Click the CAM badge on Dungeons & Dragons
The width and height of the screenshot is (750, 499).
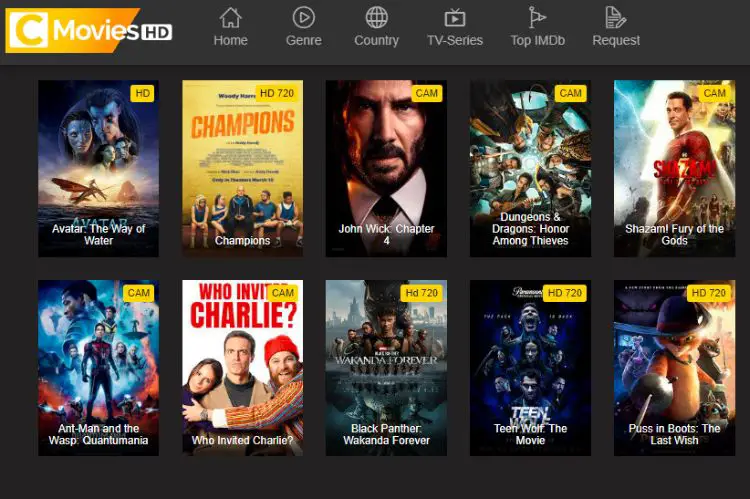(571, 93)
